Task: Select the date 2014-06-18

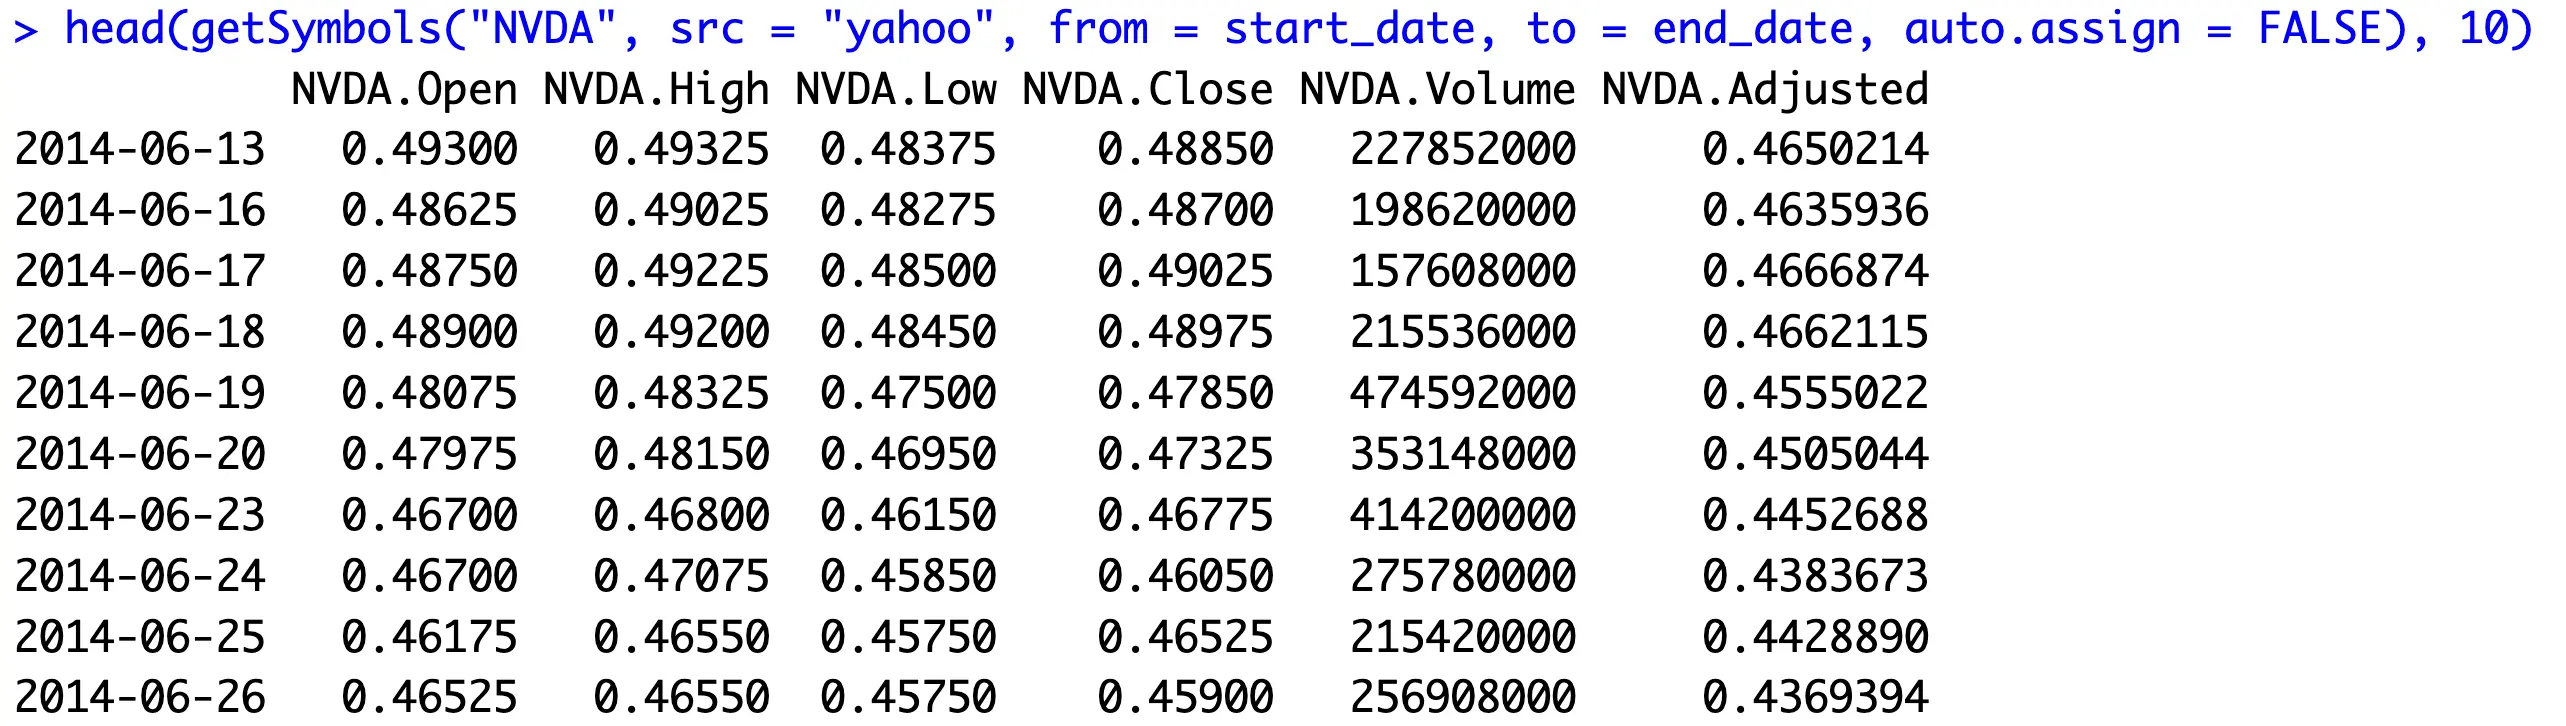Action: point(140,332)
